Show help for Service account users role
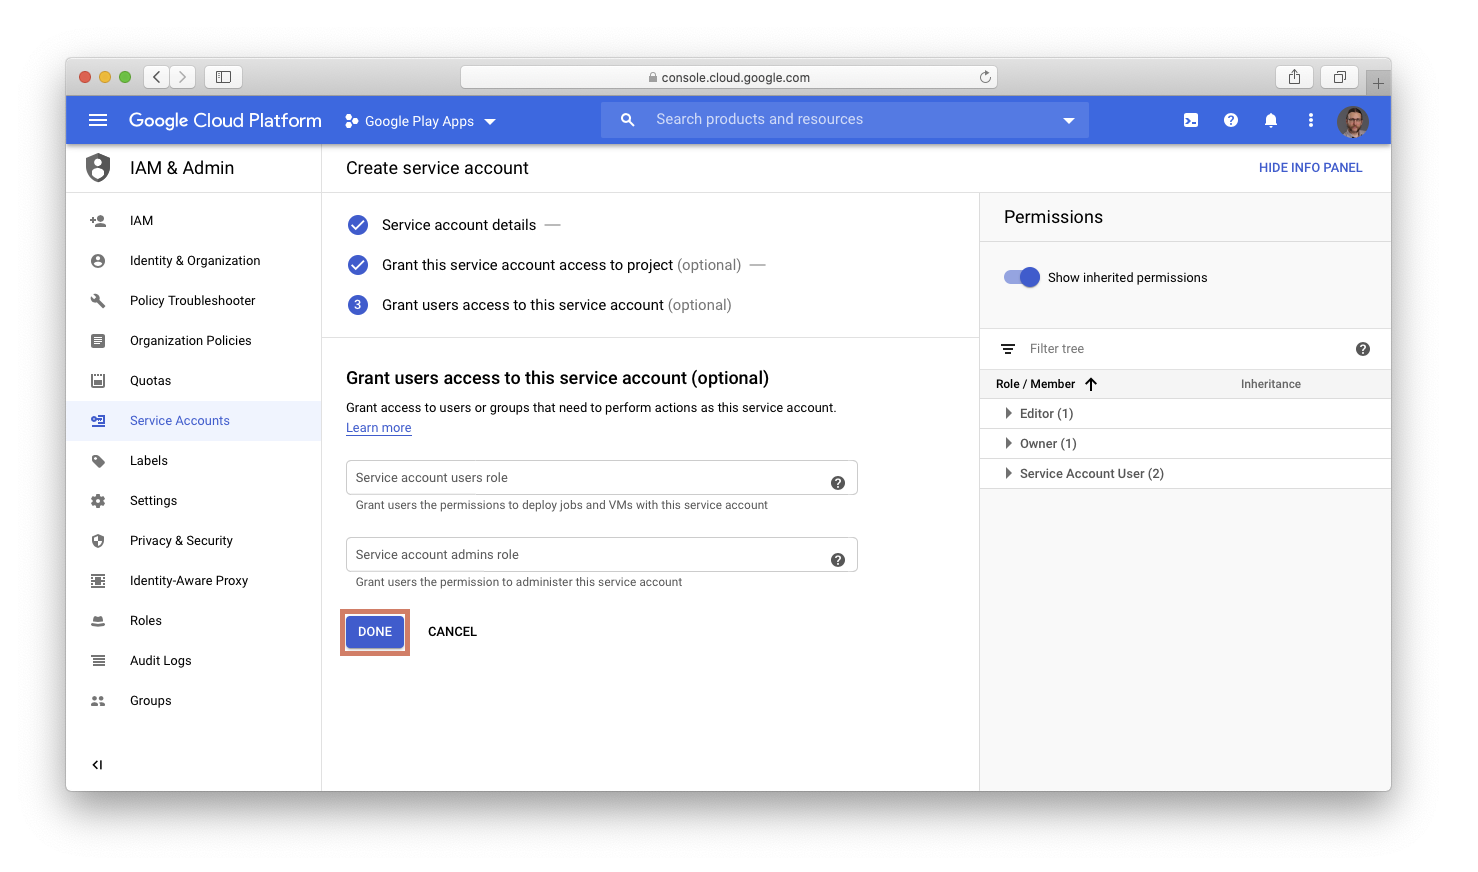1478x872 pixels. (x=838, y=483)
